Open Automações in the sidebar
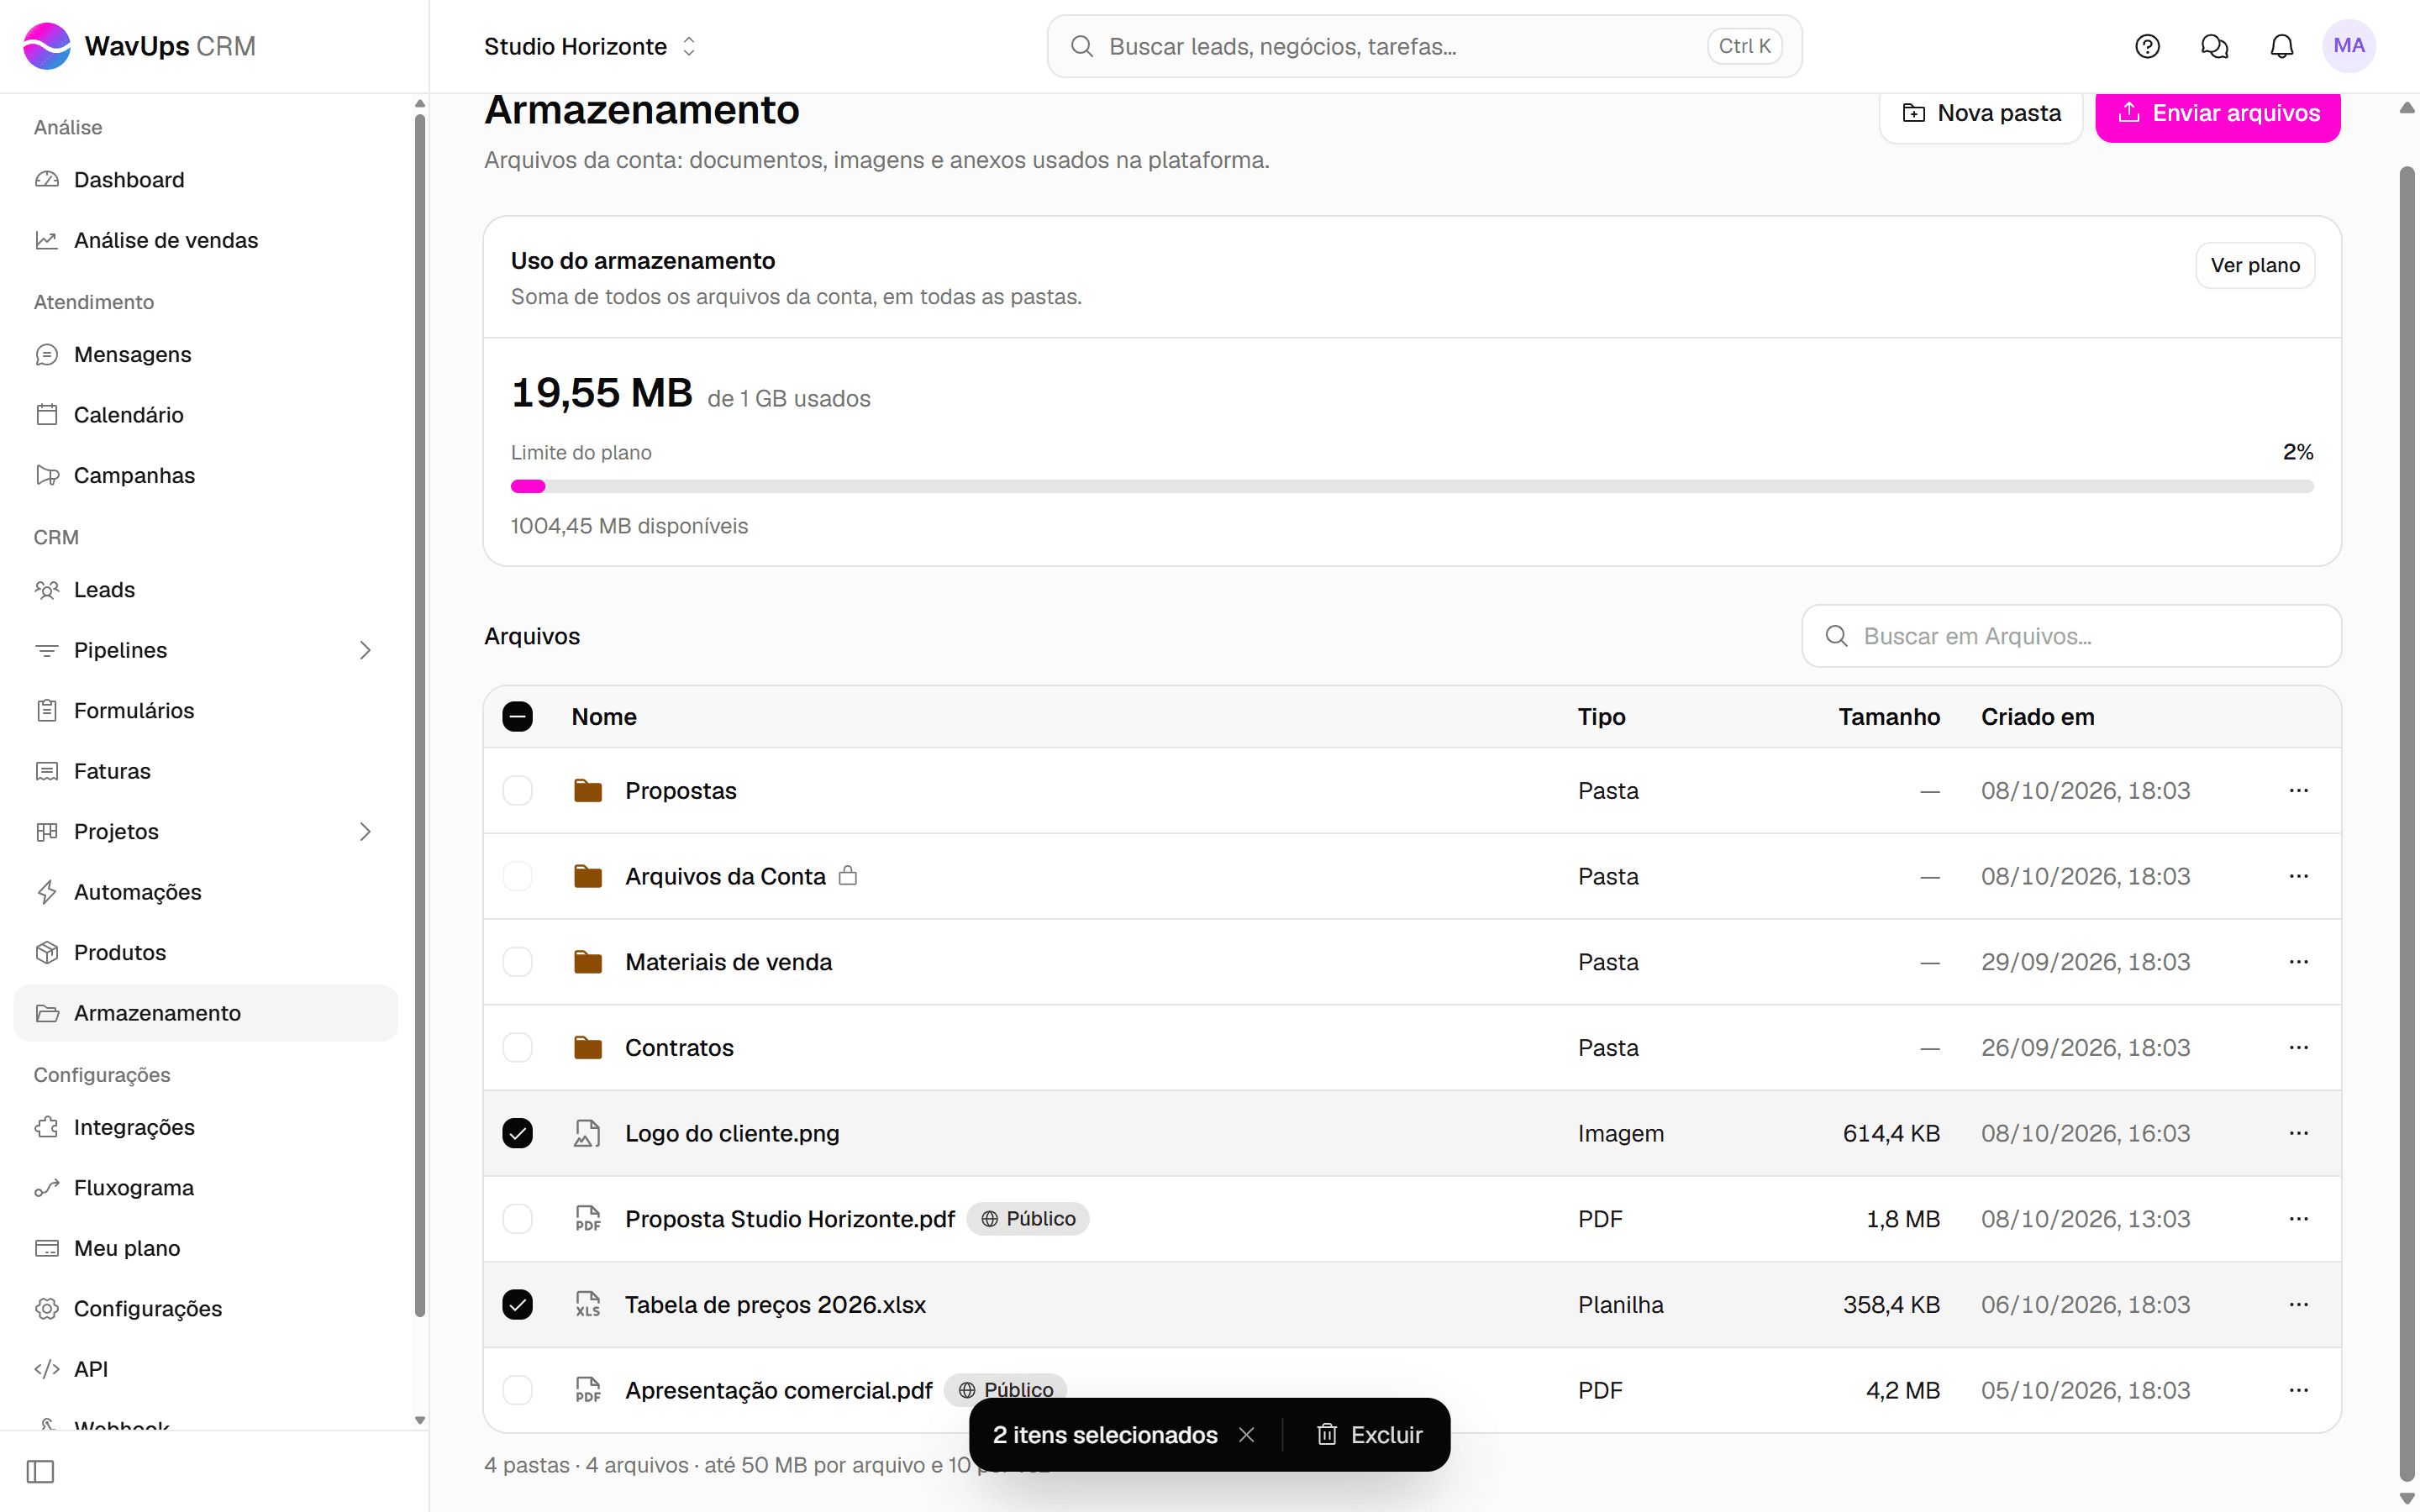The image size is (2420, 1512). [x=206, y=892]
